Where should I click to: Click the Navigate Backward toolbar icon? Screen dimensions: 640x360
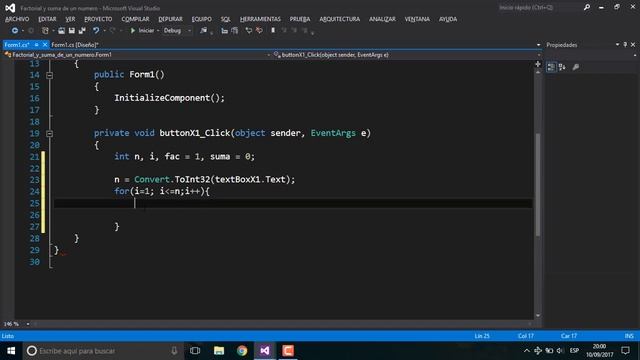(15, 31)
